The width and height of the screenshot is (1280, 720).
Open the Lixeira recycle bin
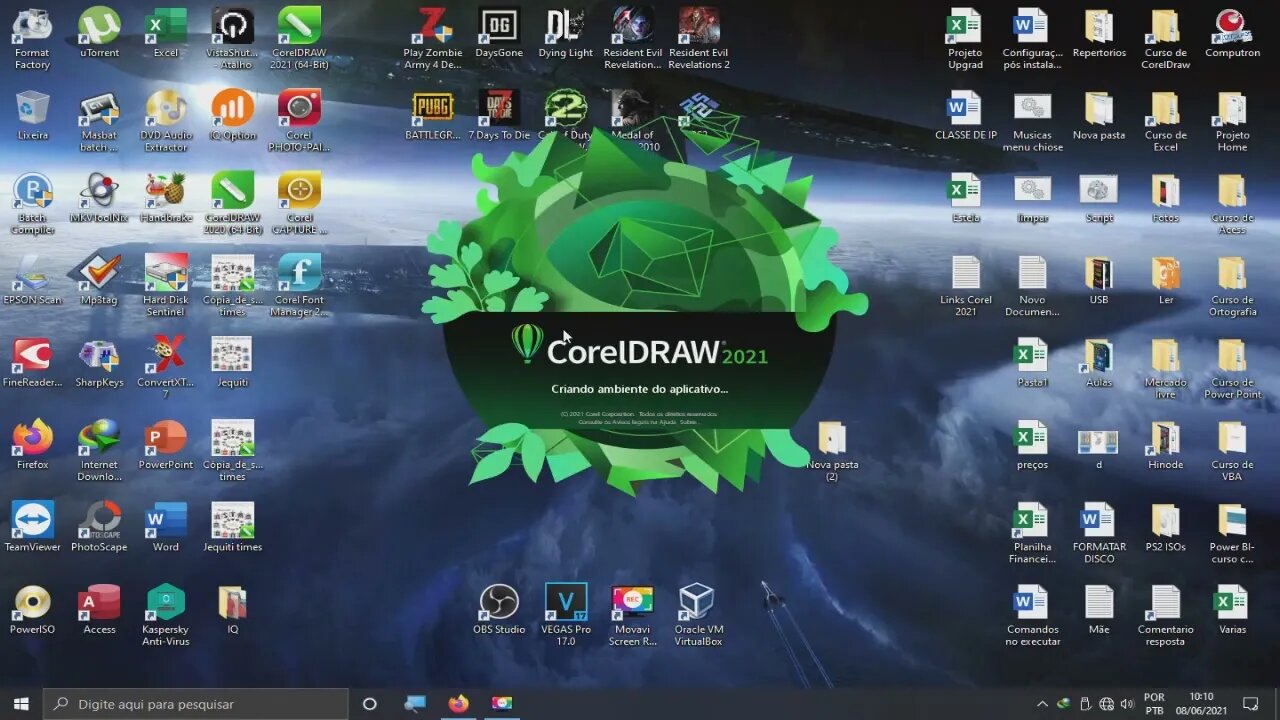(x=32, y=115)
